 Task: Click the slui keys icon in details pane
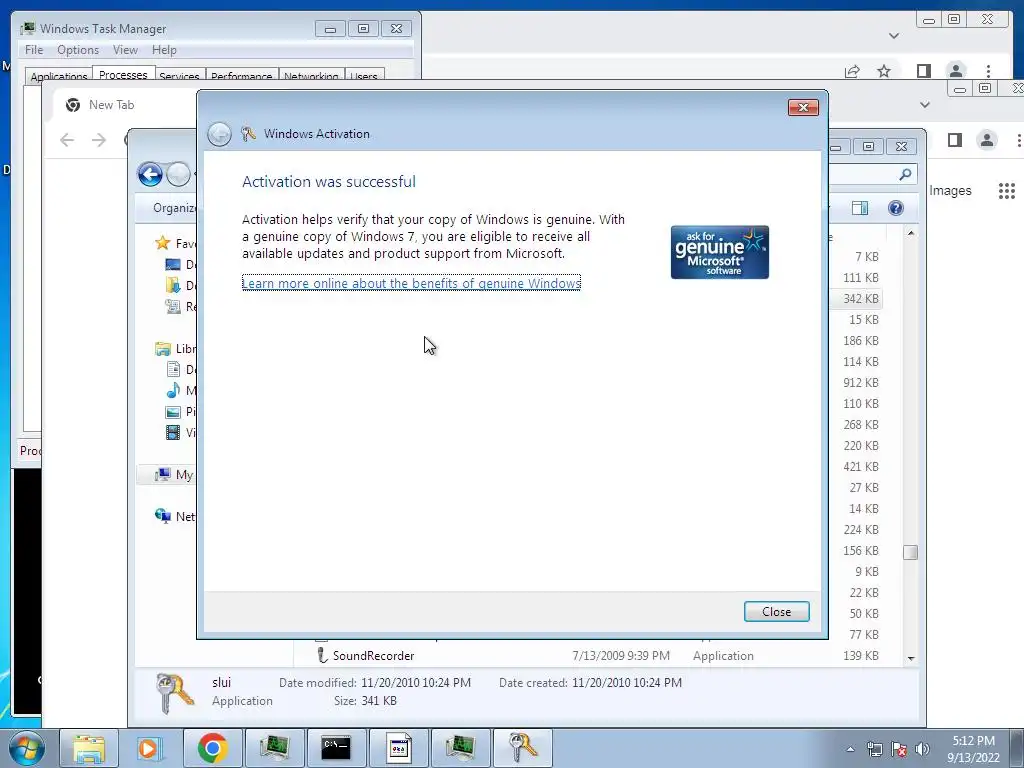pyautogui.click(x=175, y=694)
